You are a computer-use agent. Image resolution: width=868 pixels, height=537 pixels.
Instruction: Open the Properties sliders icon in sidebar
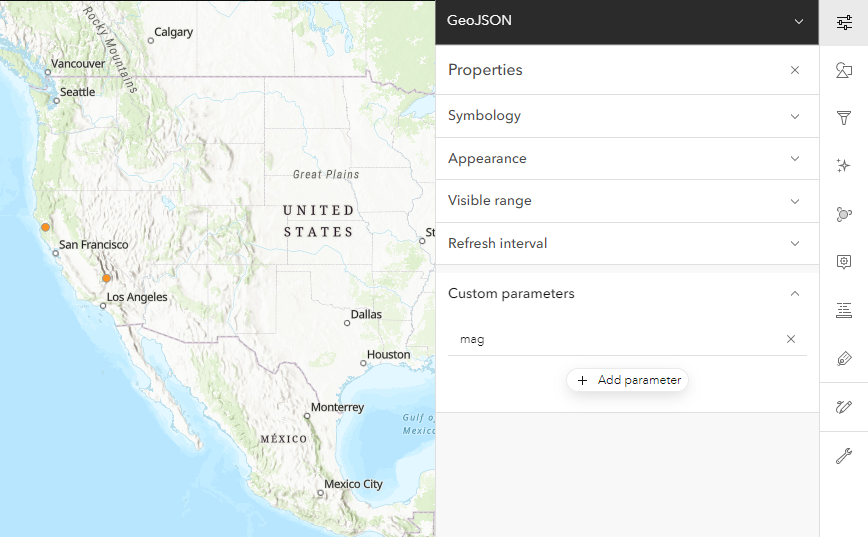point(844,23)
